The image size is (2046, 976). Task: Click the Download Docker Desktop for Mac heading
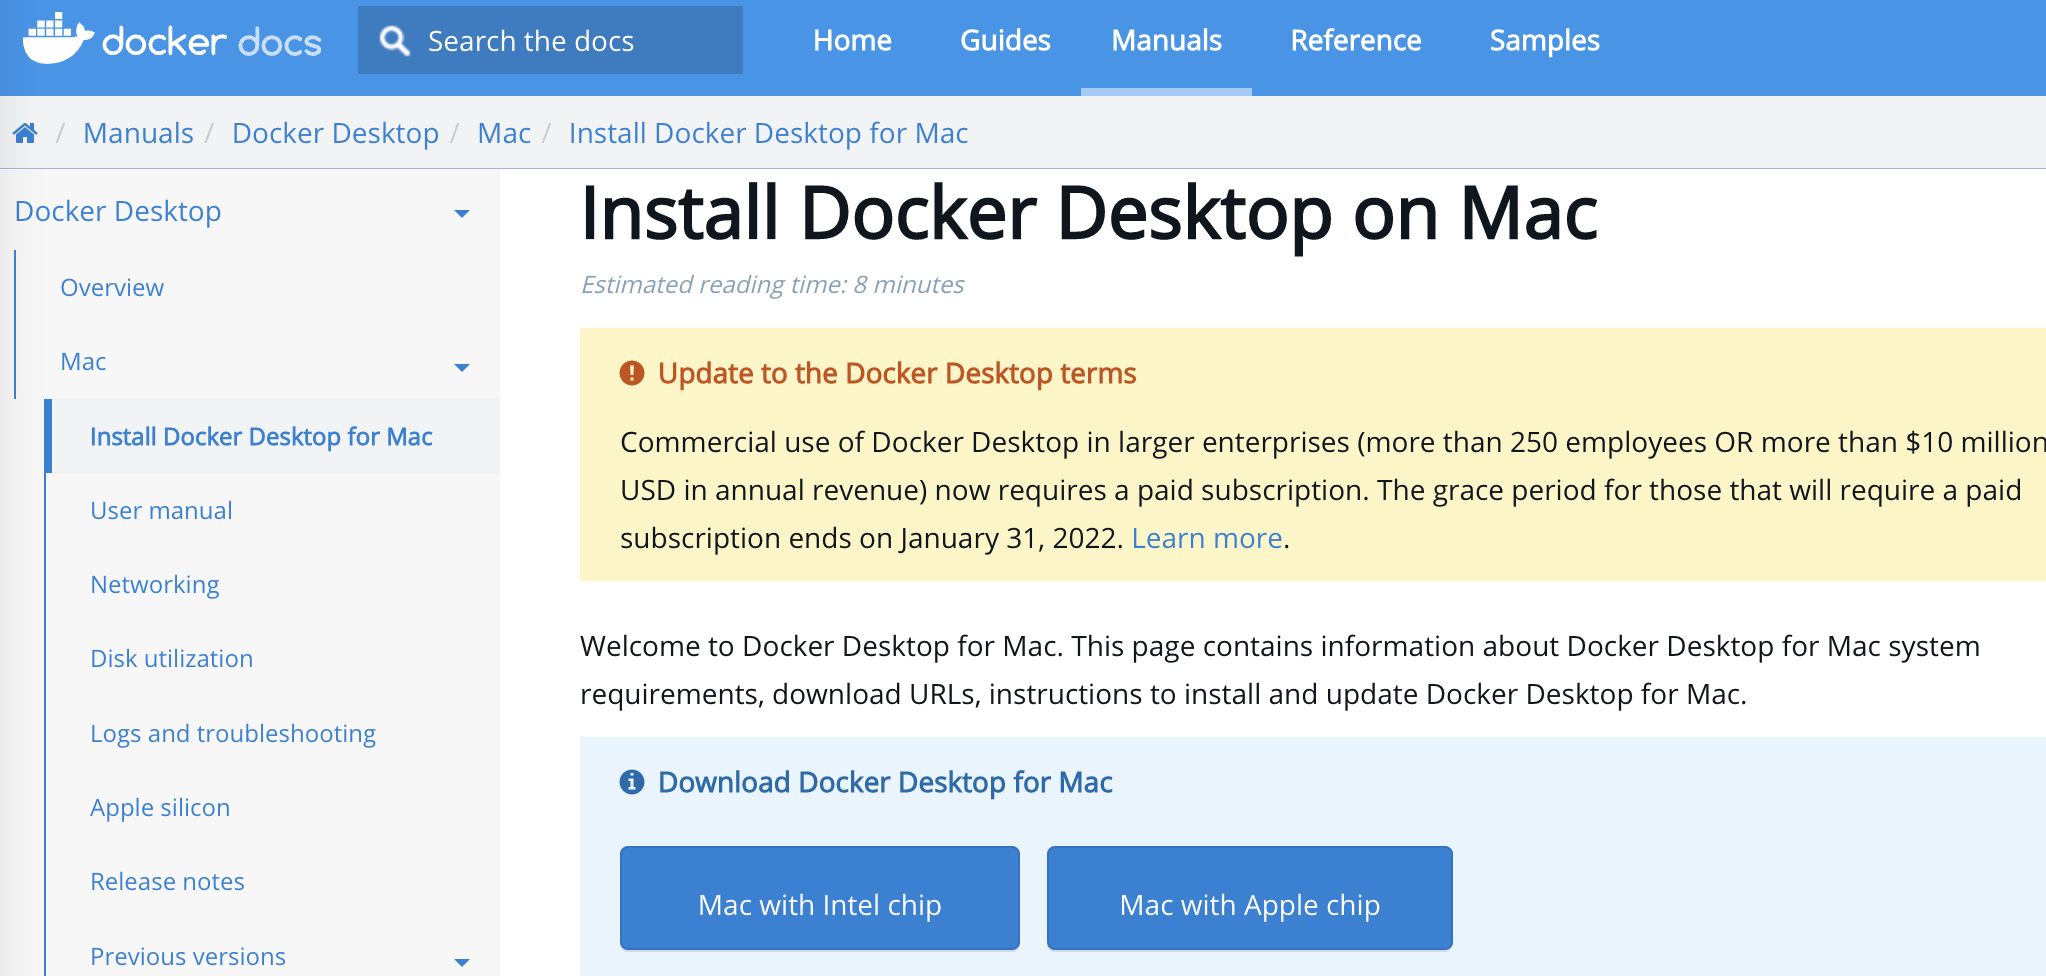tap(885, 782)
